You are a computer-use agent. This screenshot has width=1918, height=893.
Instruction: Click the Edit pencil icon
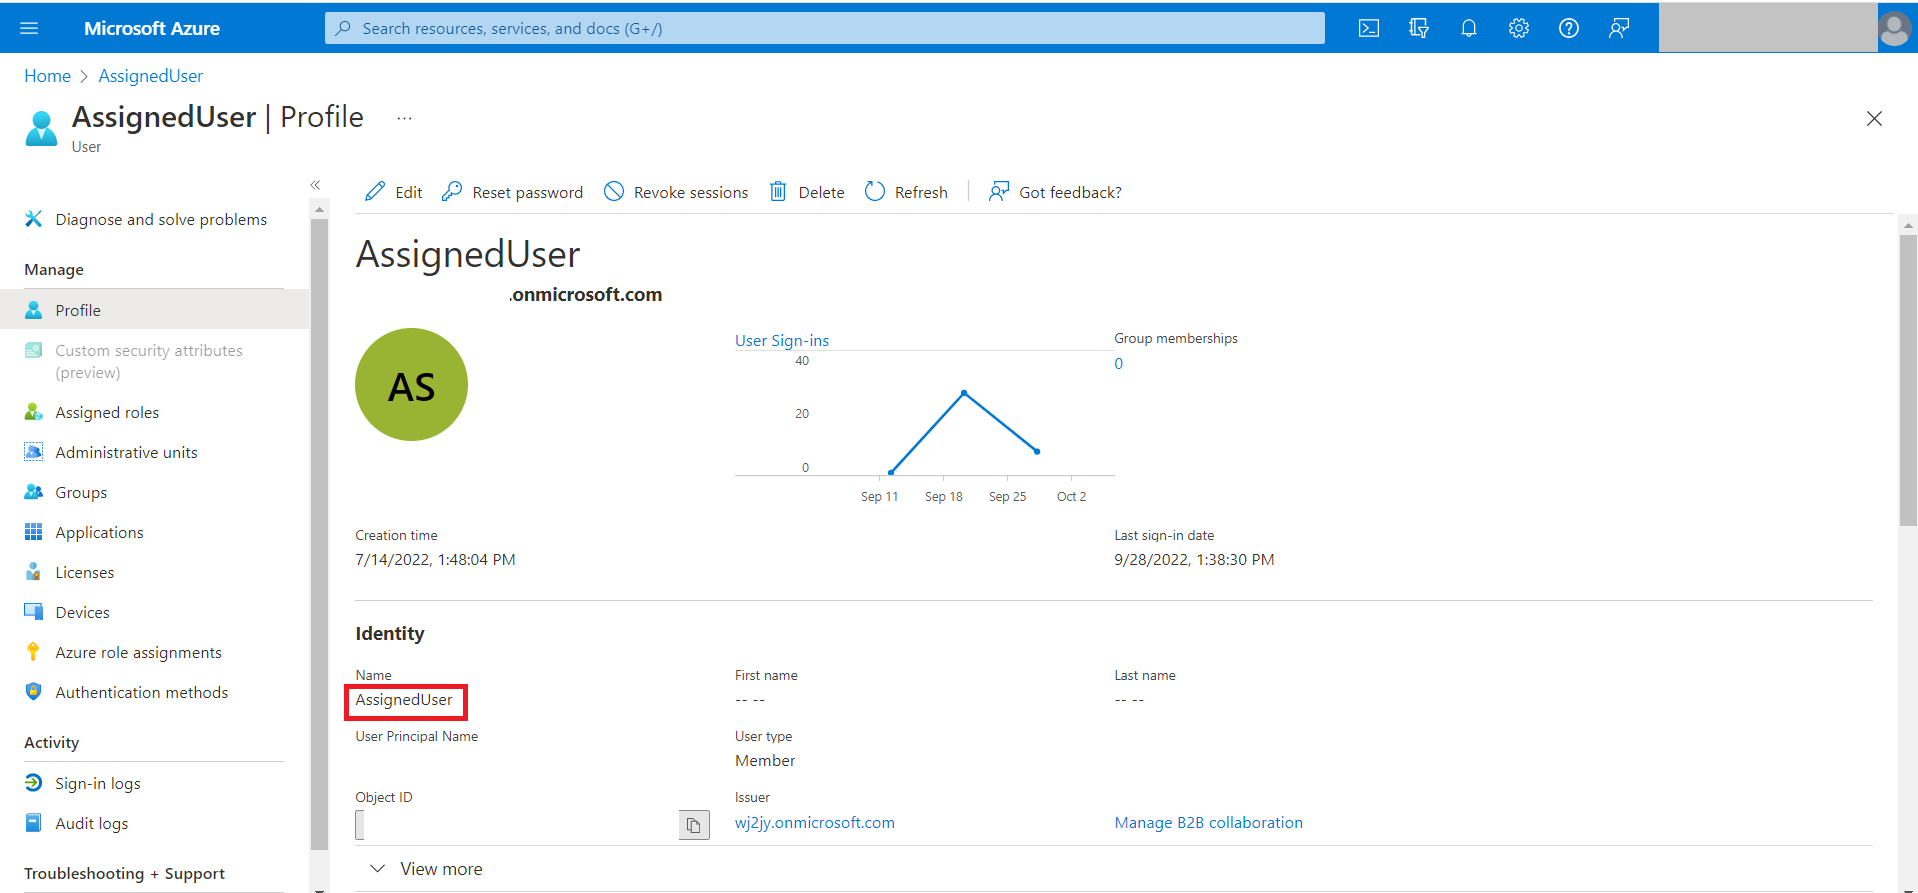pos(375,191)
